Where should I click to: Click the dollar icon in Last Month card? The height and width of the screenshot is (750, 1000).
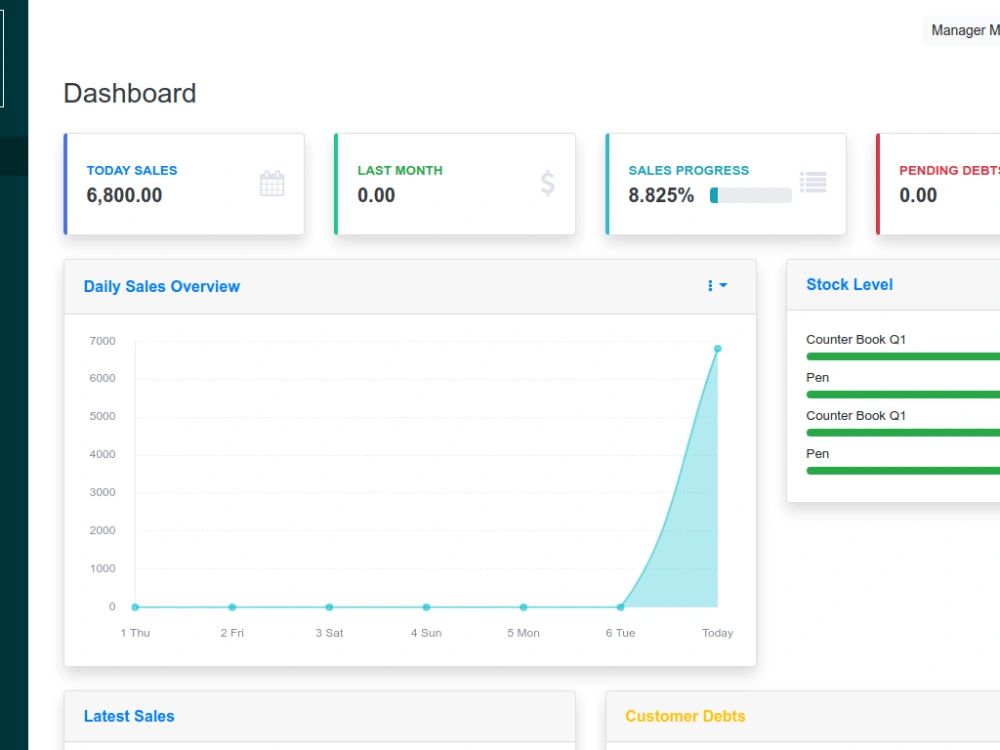coord(547,184)
